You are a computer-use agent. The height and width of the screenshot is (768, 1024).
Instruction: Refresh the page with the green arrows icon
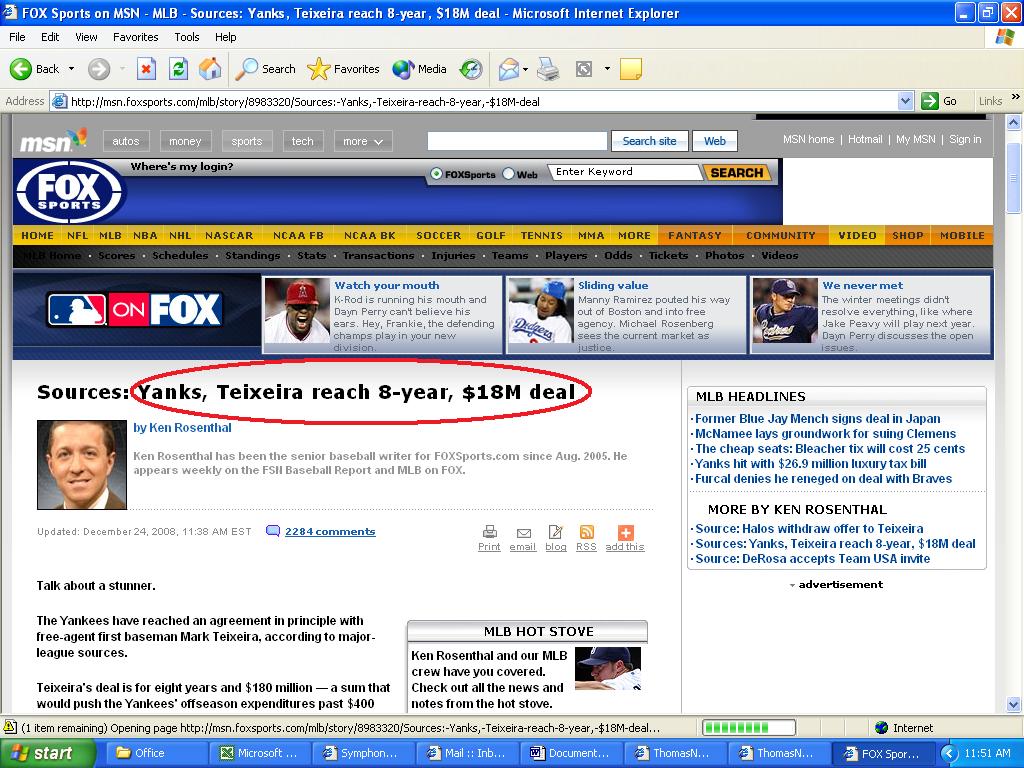click(x=178, y=69)
